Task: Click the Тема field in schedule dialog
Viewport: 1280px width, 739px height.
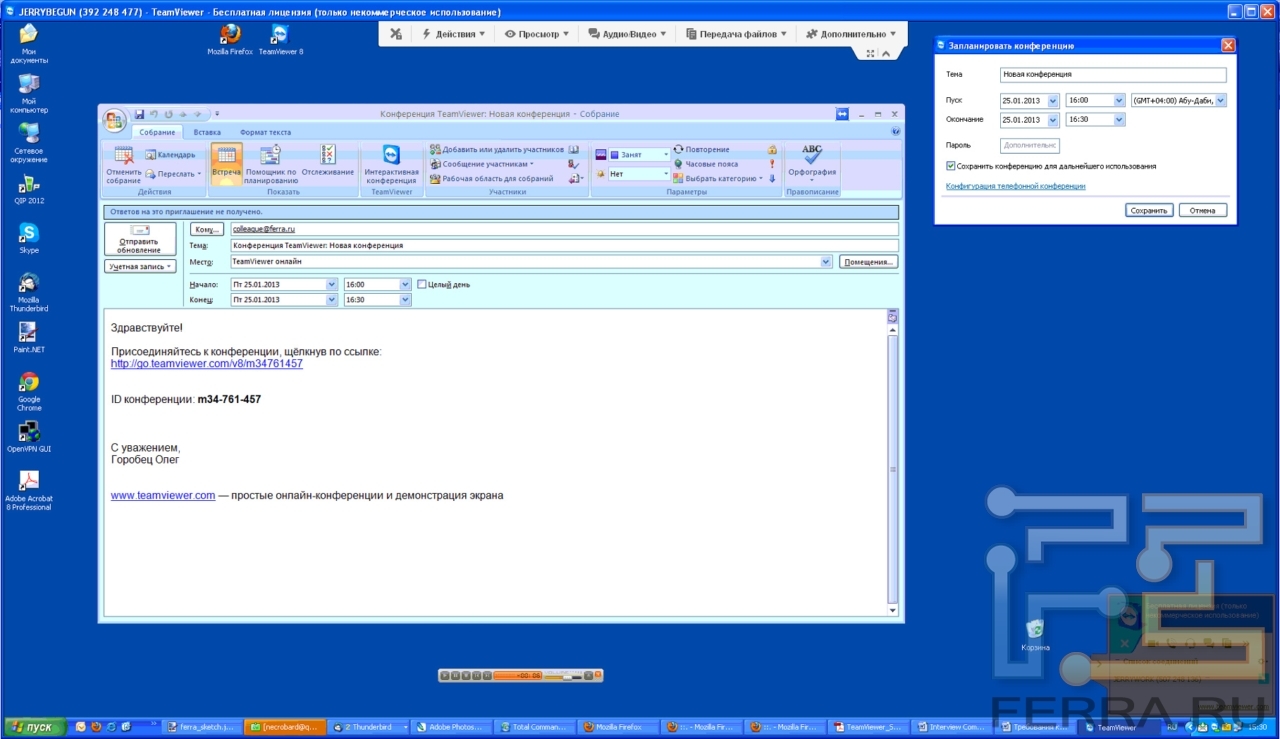Action: coord(1113,75)
